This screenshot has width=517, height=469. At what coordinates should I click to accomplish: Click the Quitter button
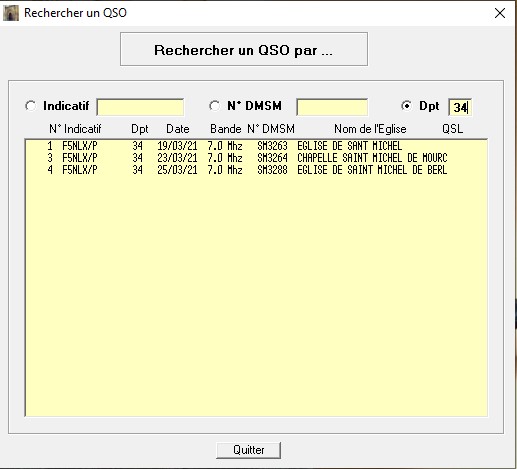pyautogui.click(x=249, y=450)
